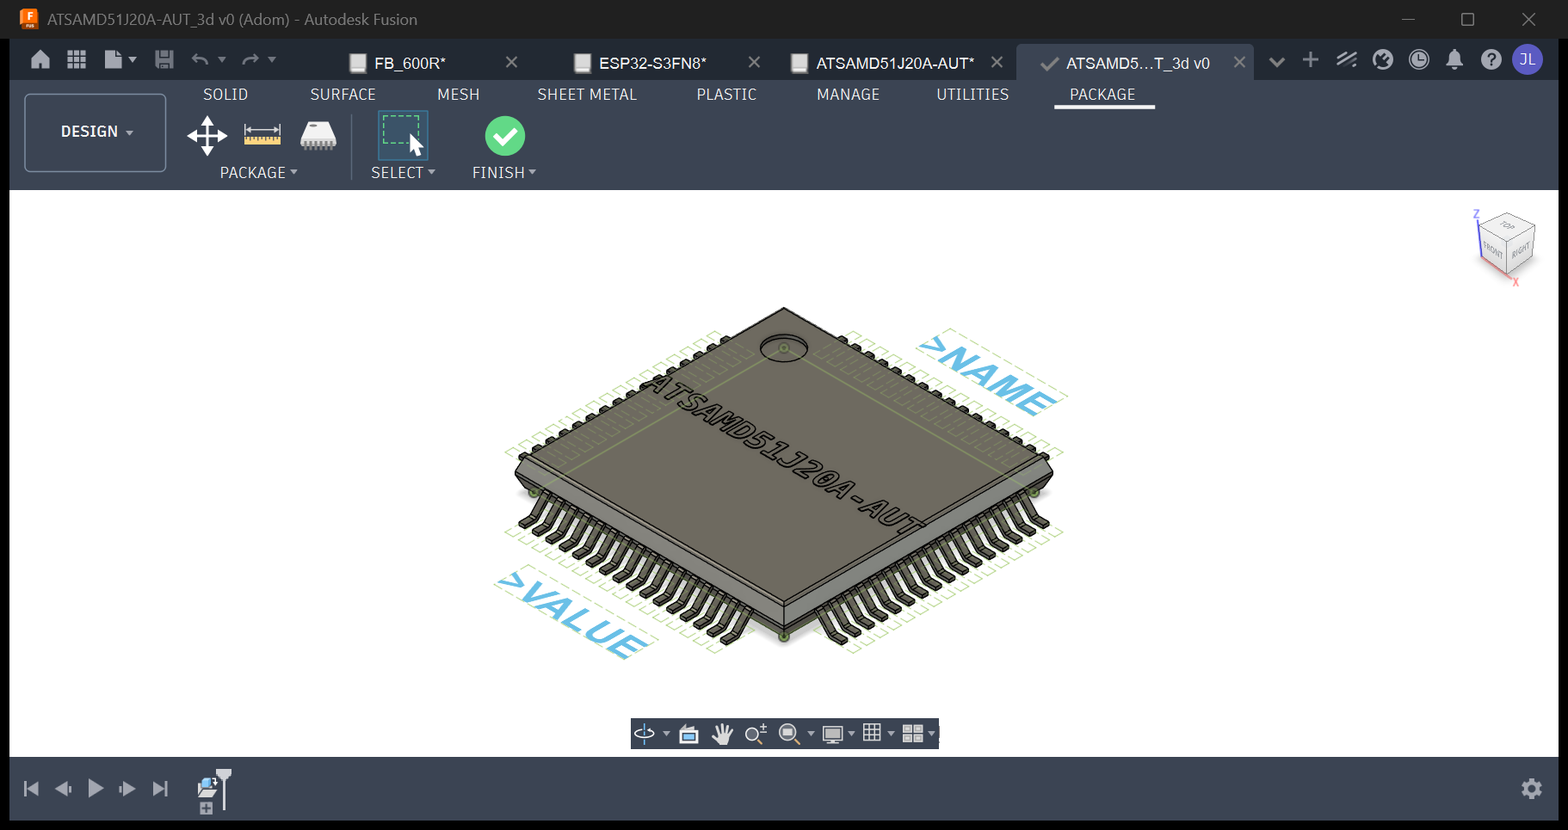The height and width of the screenshot is (830, 1568).
Task: Open a new design tab with plus
Action: coord(1310,60)
